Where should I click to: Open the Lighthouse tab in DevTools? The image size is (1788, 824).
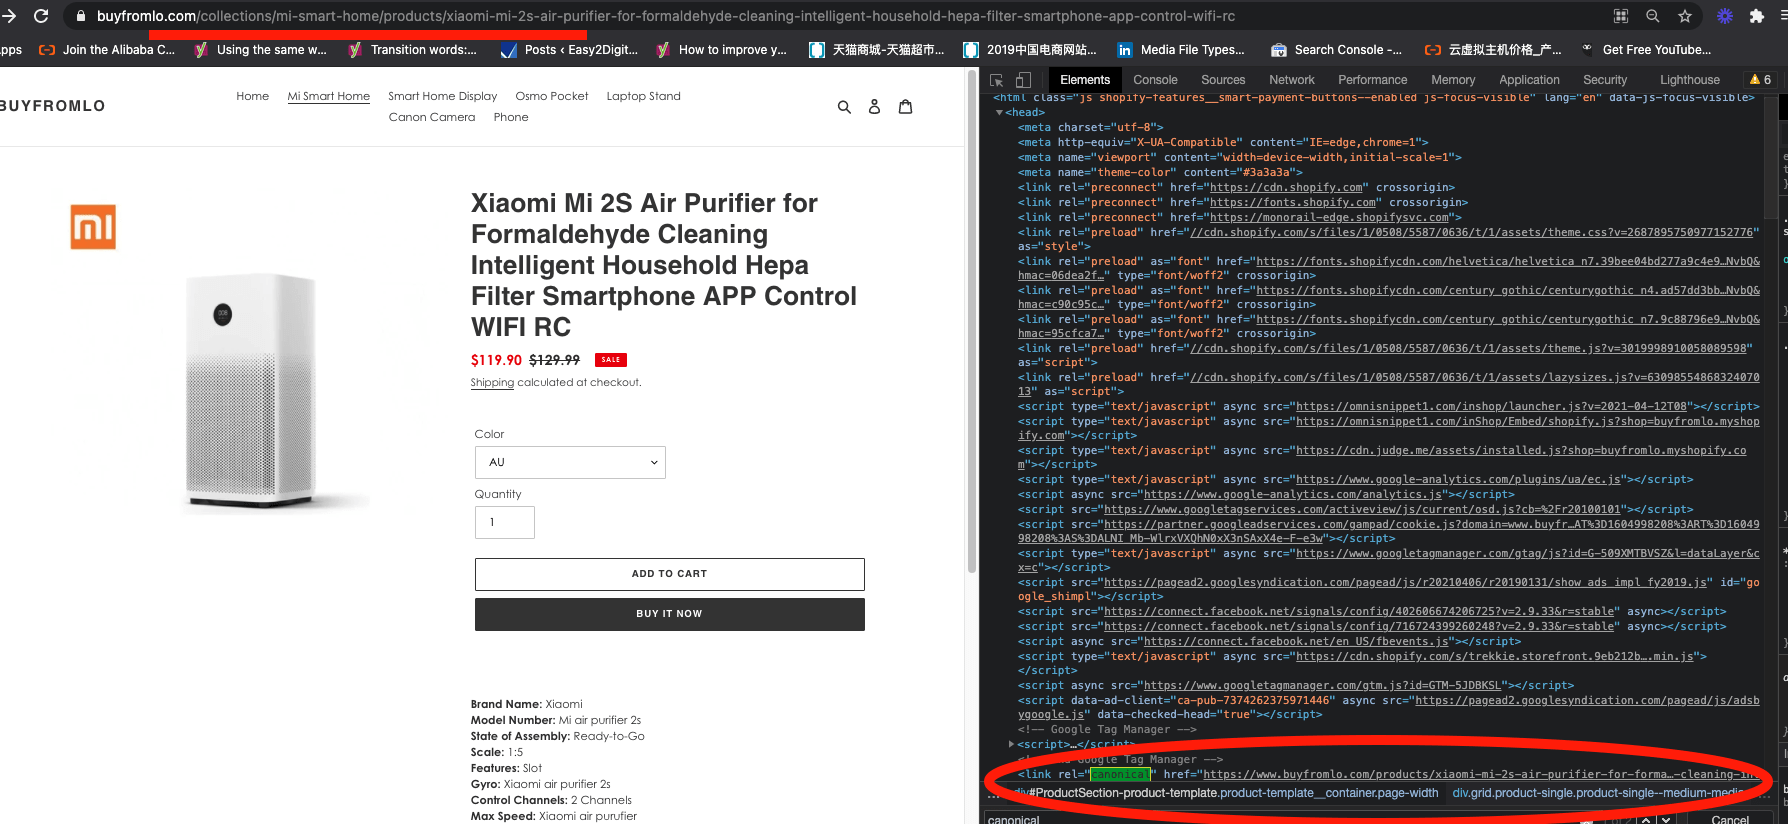click(1690, 80)
